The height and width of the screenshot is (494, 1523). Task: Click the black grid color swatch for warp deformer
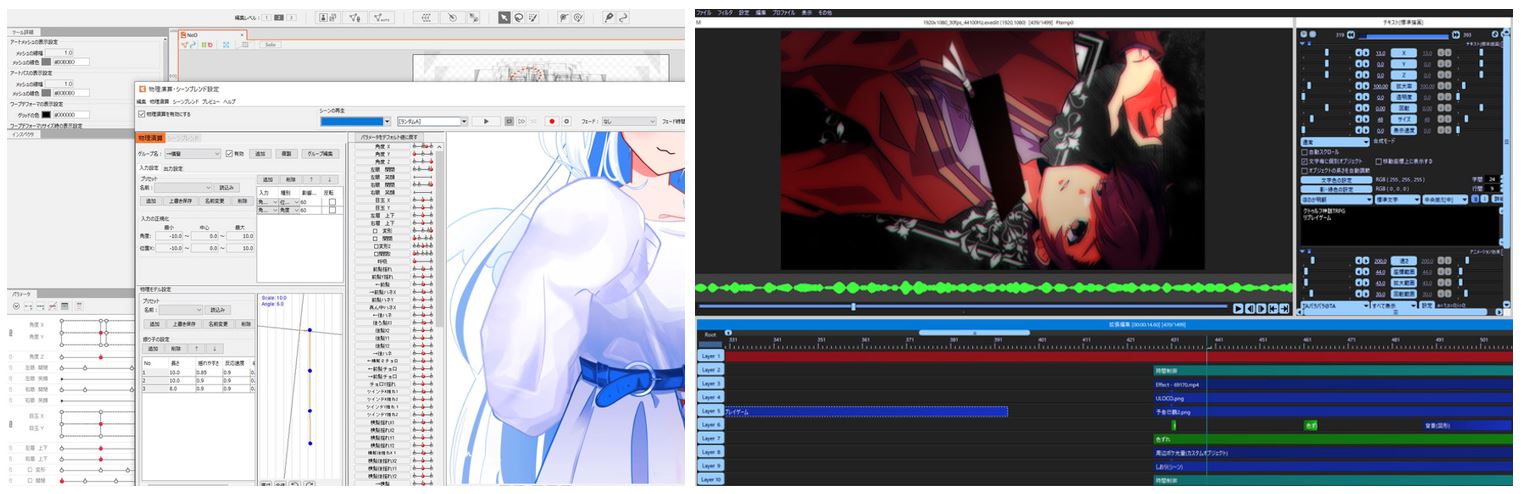tap(46, 115)
